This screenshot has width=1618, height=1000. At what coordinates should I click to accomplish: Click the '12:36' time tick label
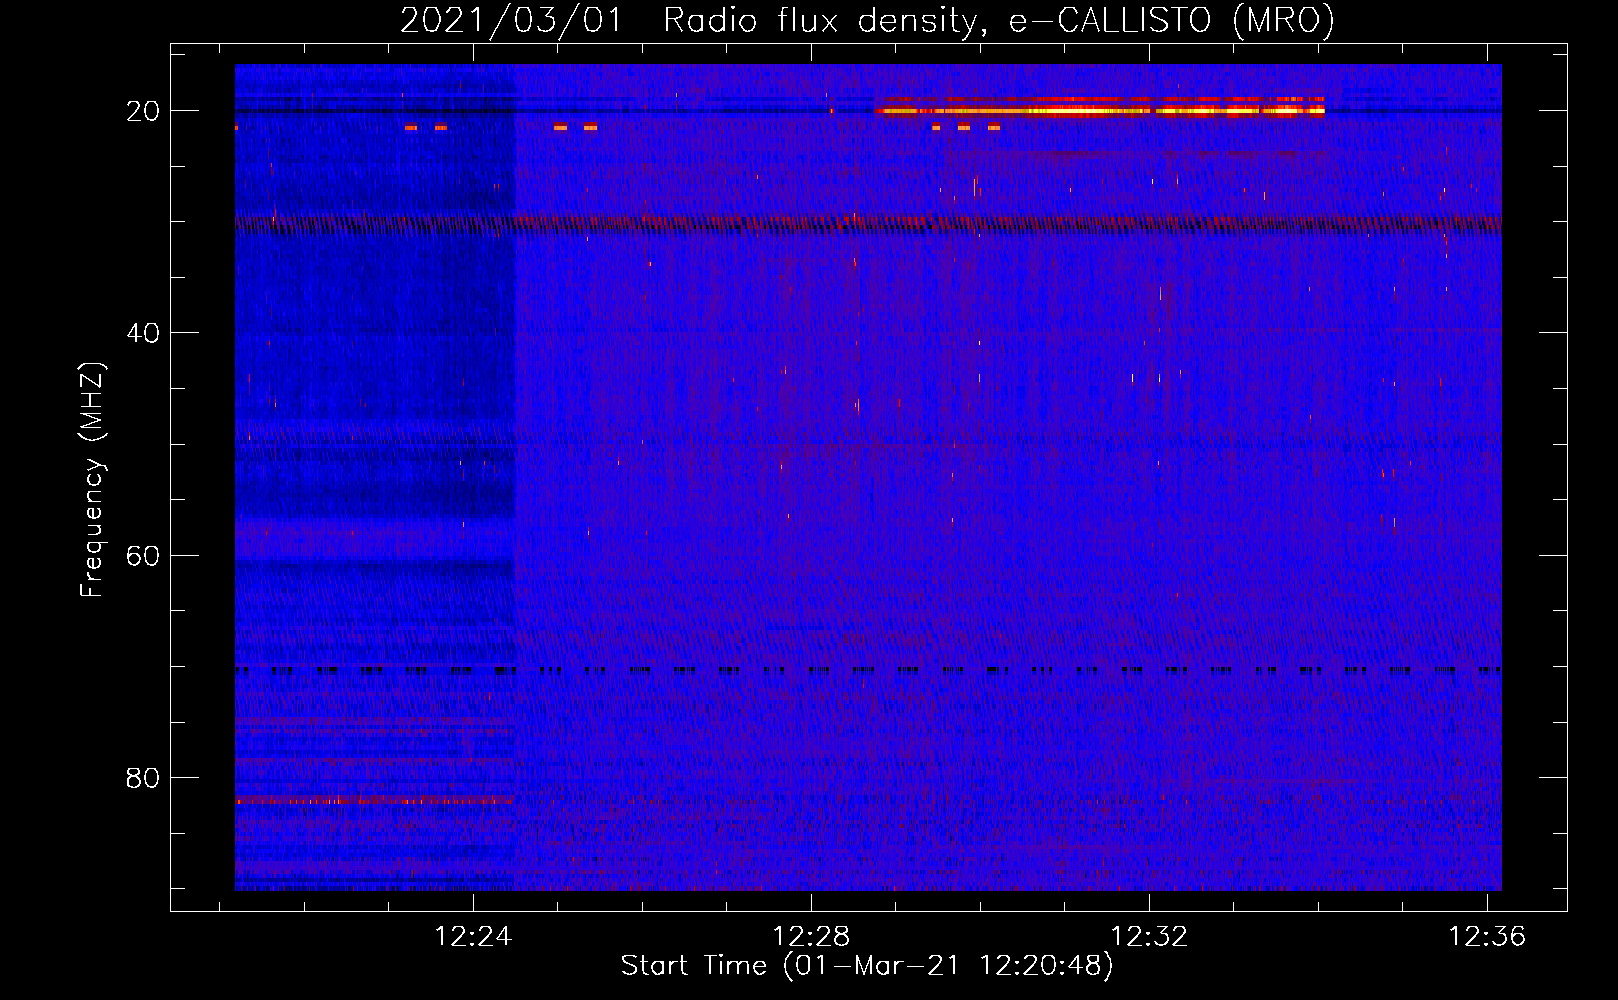(1487, 936)
